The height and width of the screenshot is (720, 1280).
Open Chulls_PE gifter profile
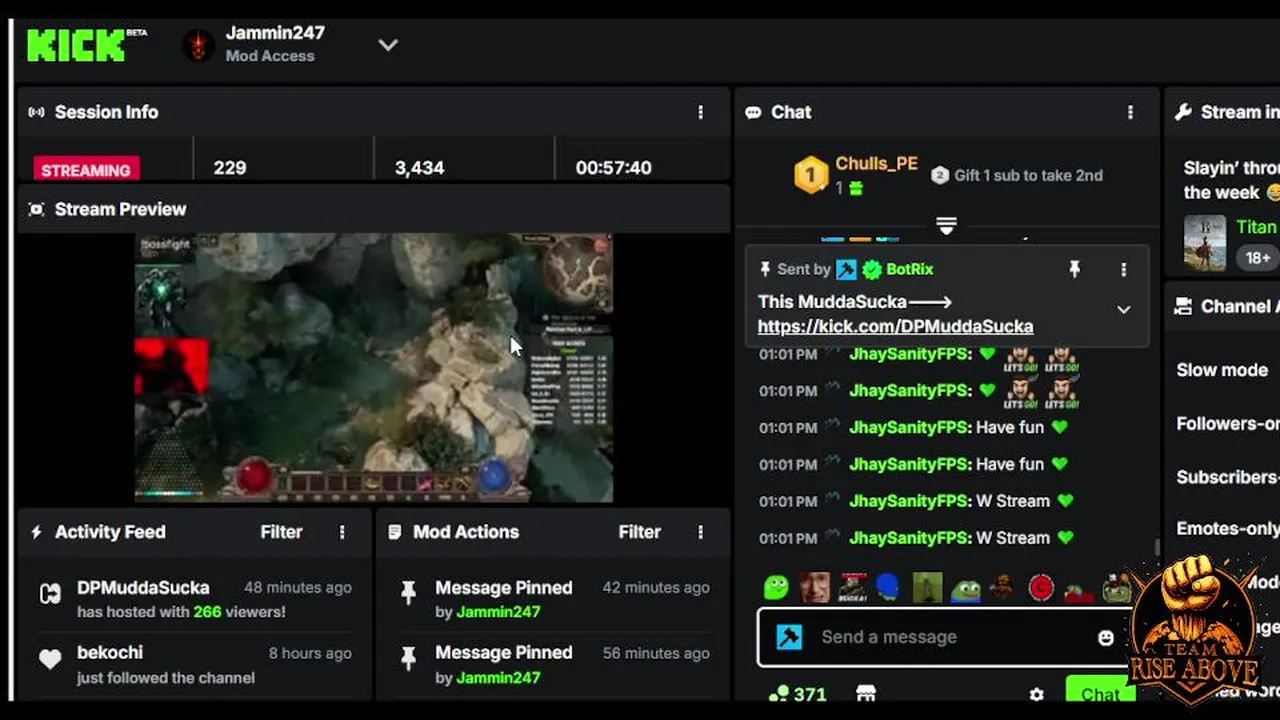click(876, 164)
